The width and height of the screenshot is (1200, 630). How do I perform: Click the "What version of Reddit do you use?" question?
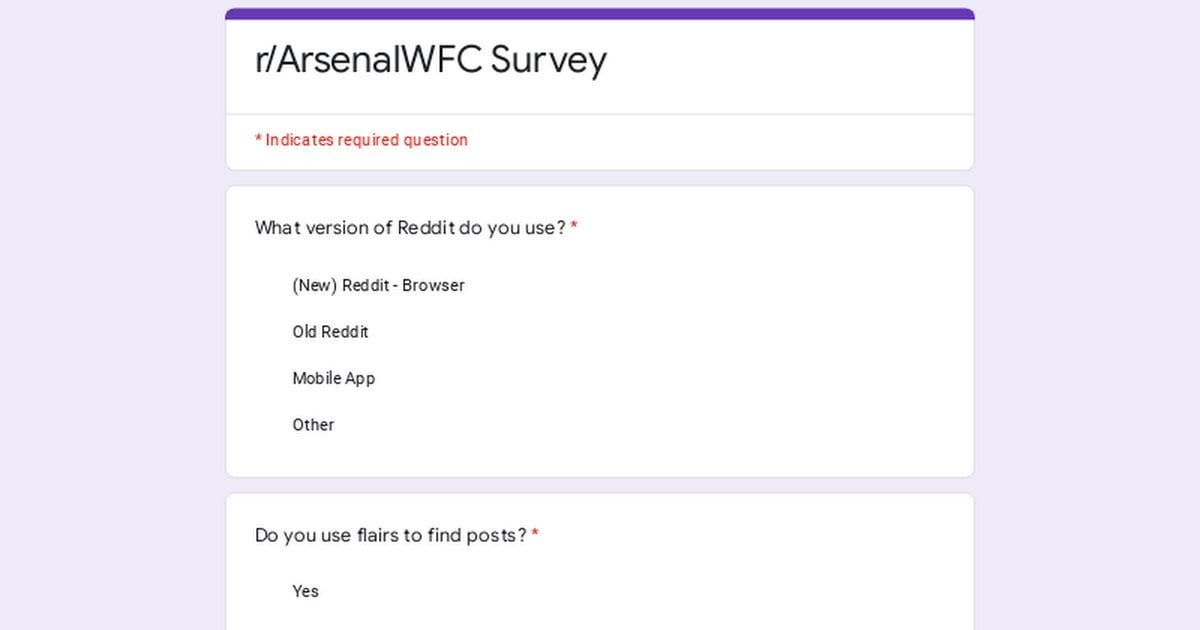410,228
